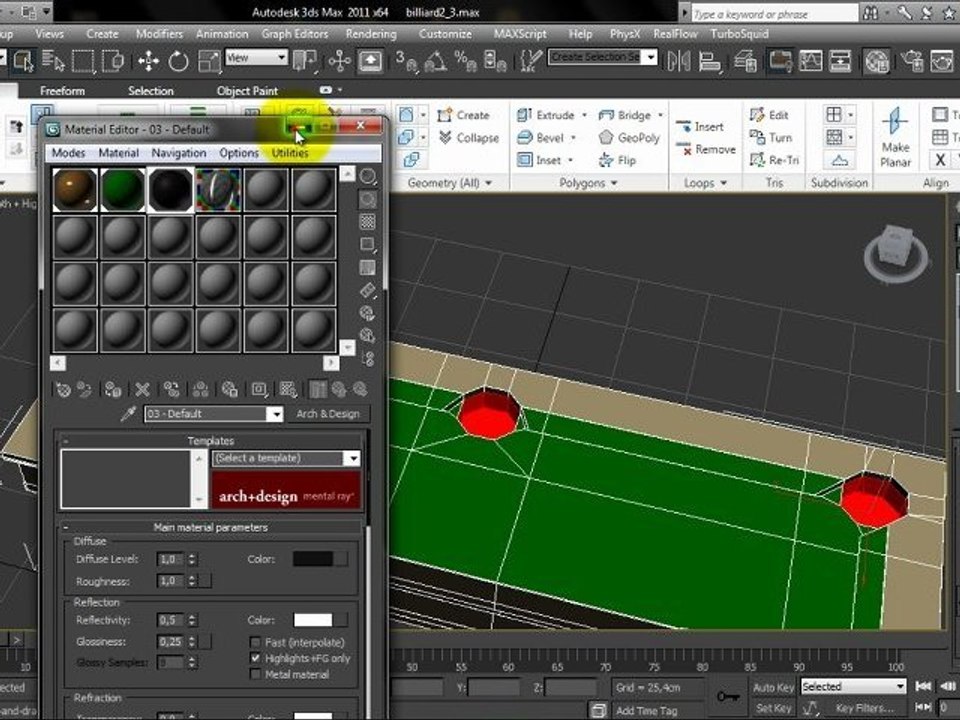
Task: Toggle Backlight icon in Material Editor
Action: tap(367, 200)
